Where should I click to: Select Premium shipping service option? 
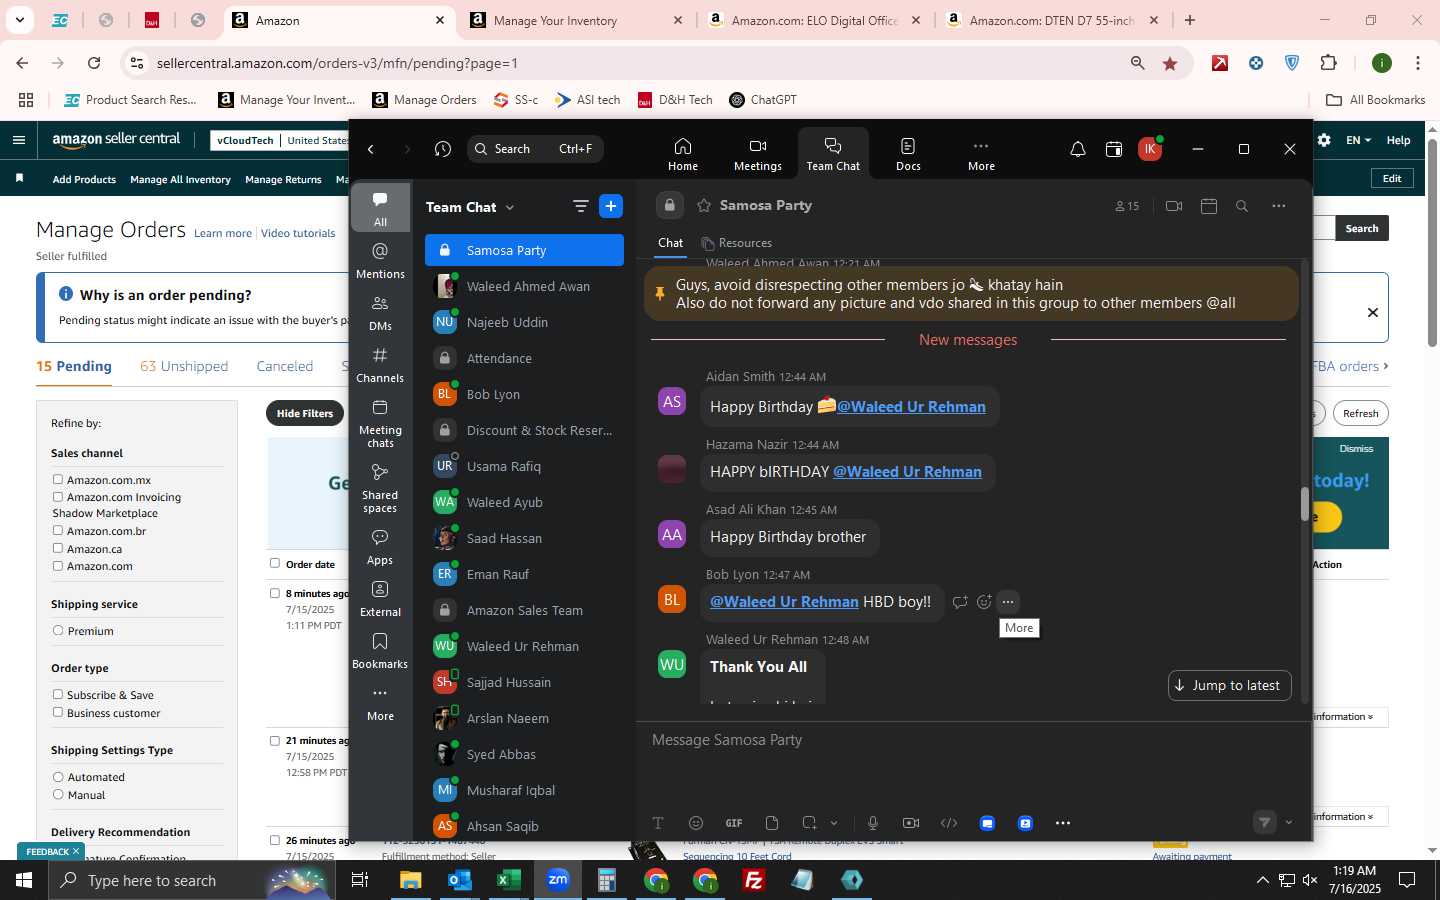58,630
